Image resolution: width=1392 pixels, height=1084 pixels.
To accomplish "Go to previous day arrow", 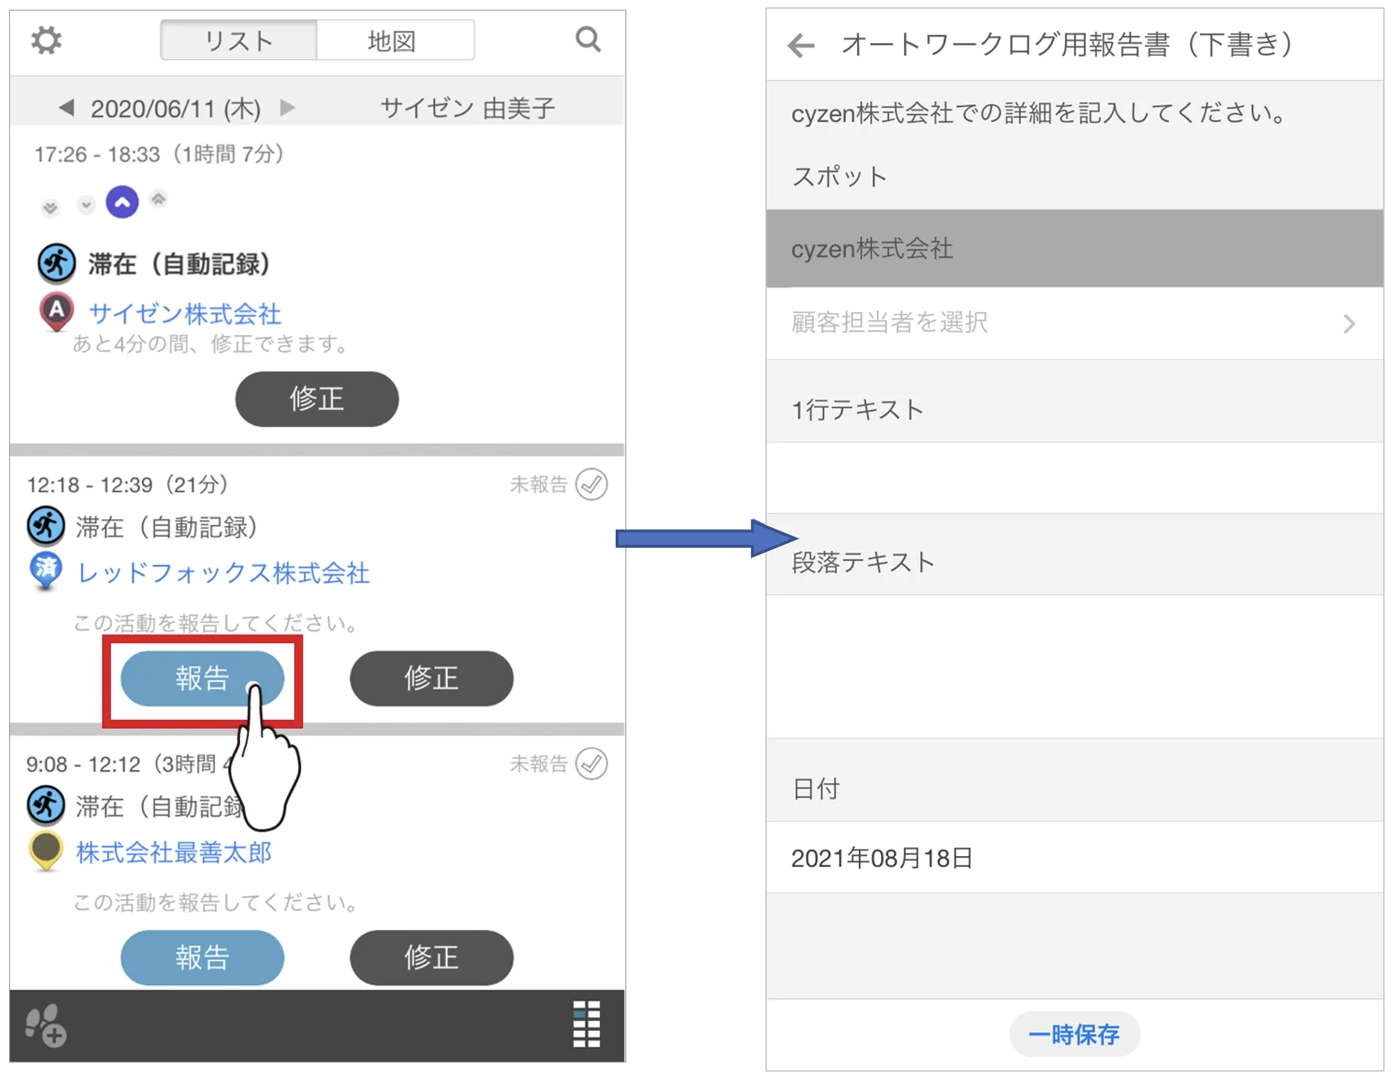I will point(66,107).
